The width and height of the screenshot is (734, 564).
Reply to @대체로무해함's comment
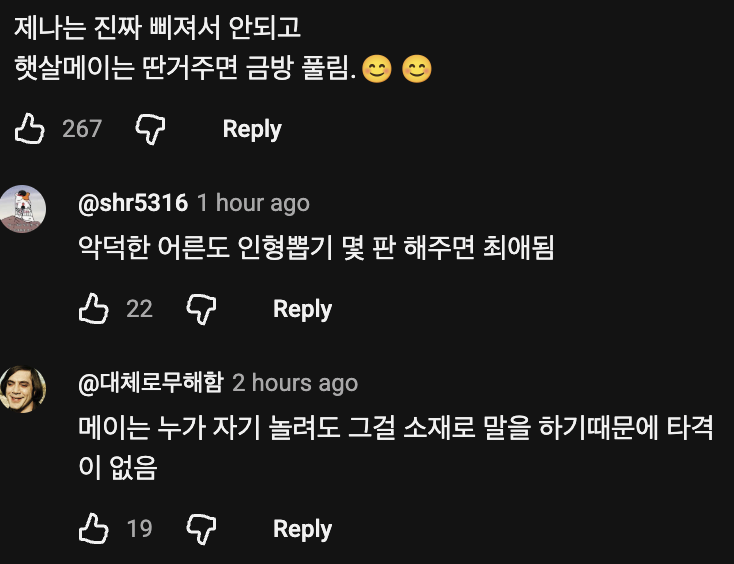(302, 529)
